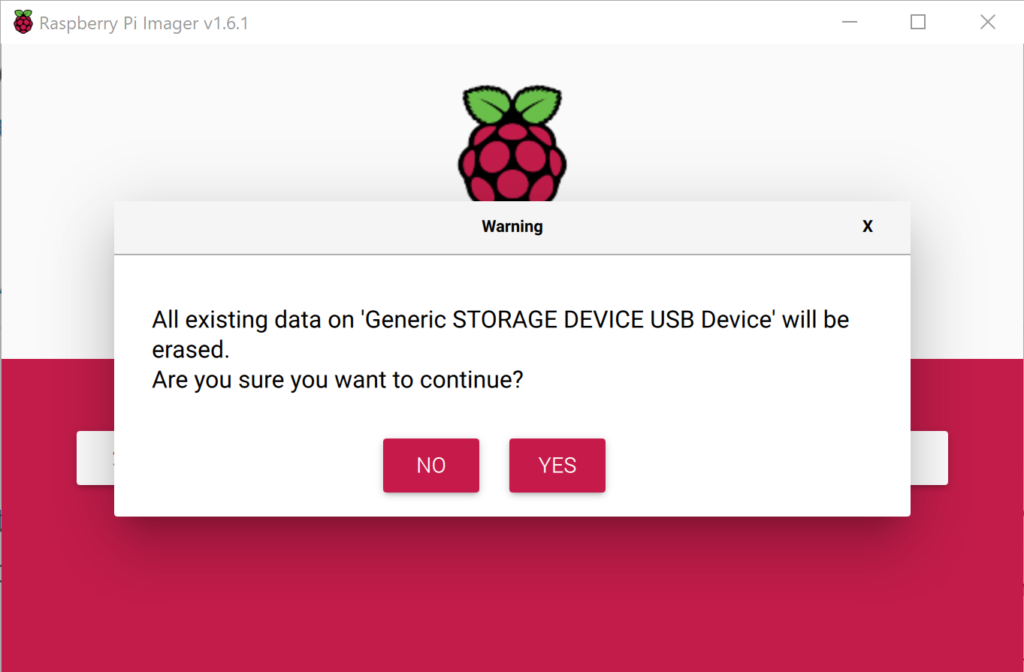Viewport: 1024px width, 672px height.
Task: Click the 'All existing data on' text
Action: click(253, 319)
